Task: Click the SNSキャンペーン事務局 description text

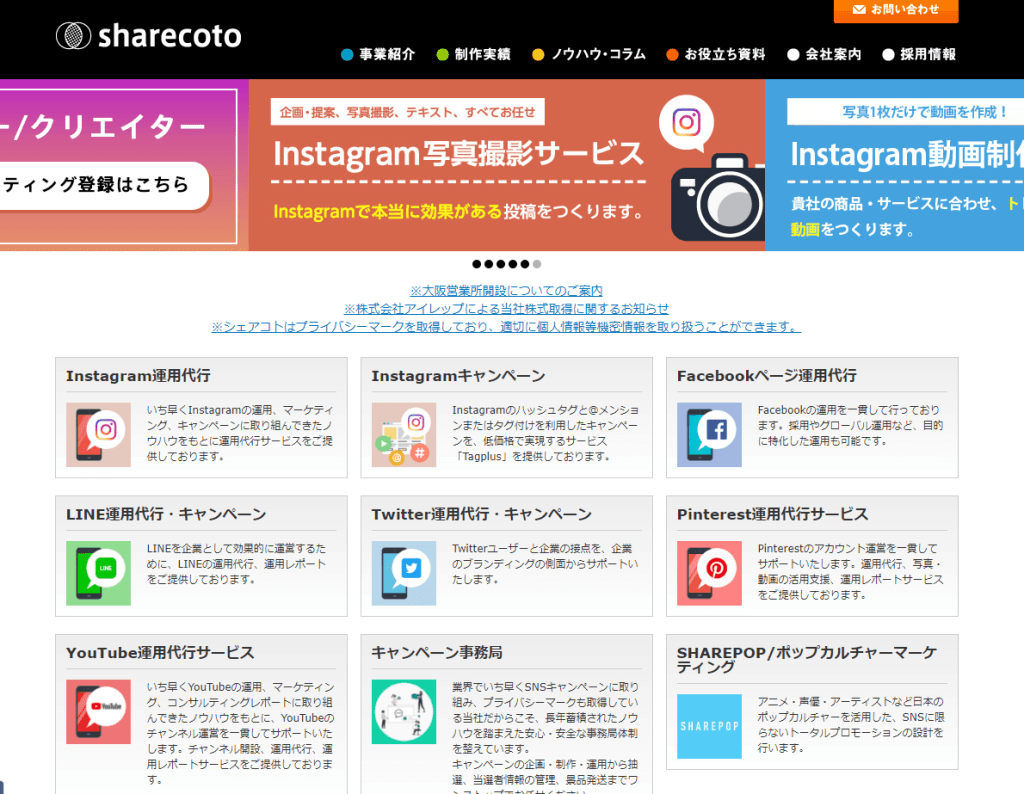Action: coord(545,737)
